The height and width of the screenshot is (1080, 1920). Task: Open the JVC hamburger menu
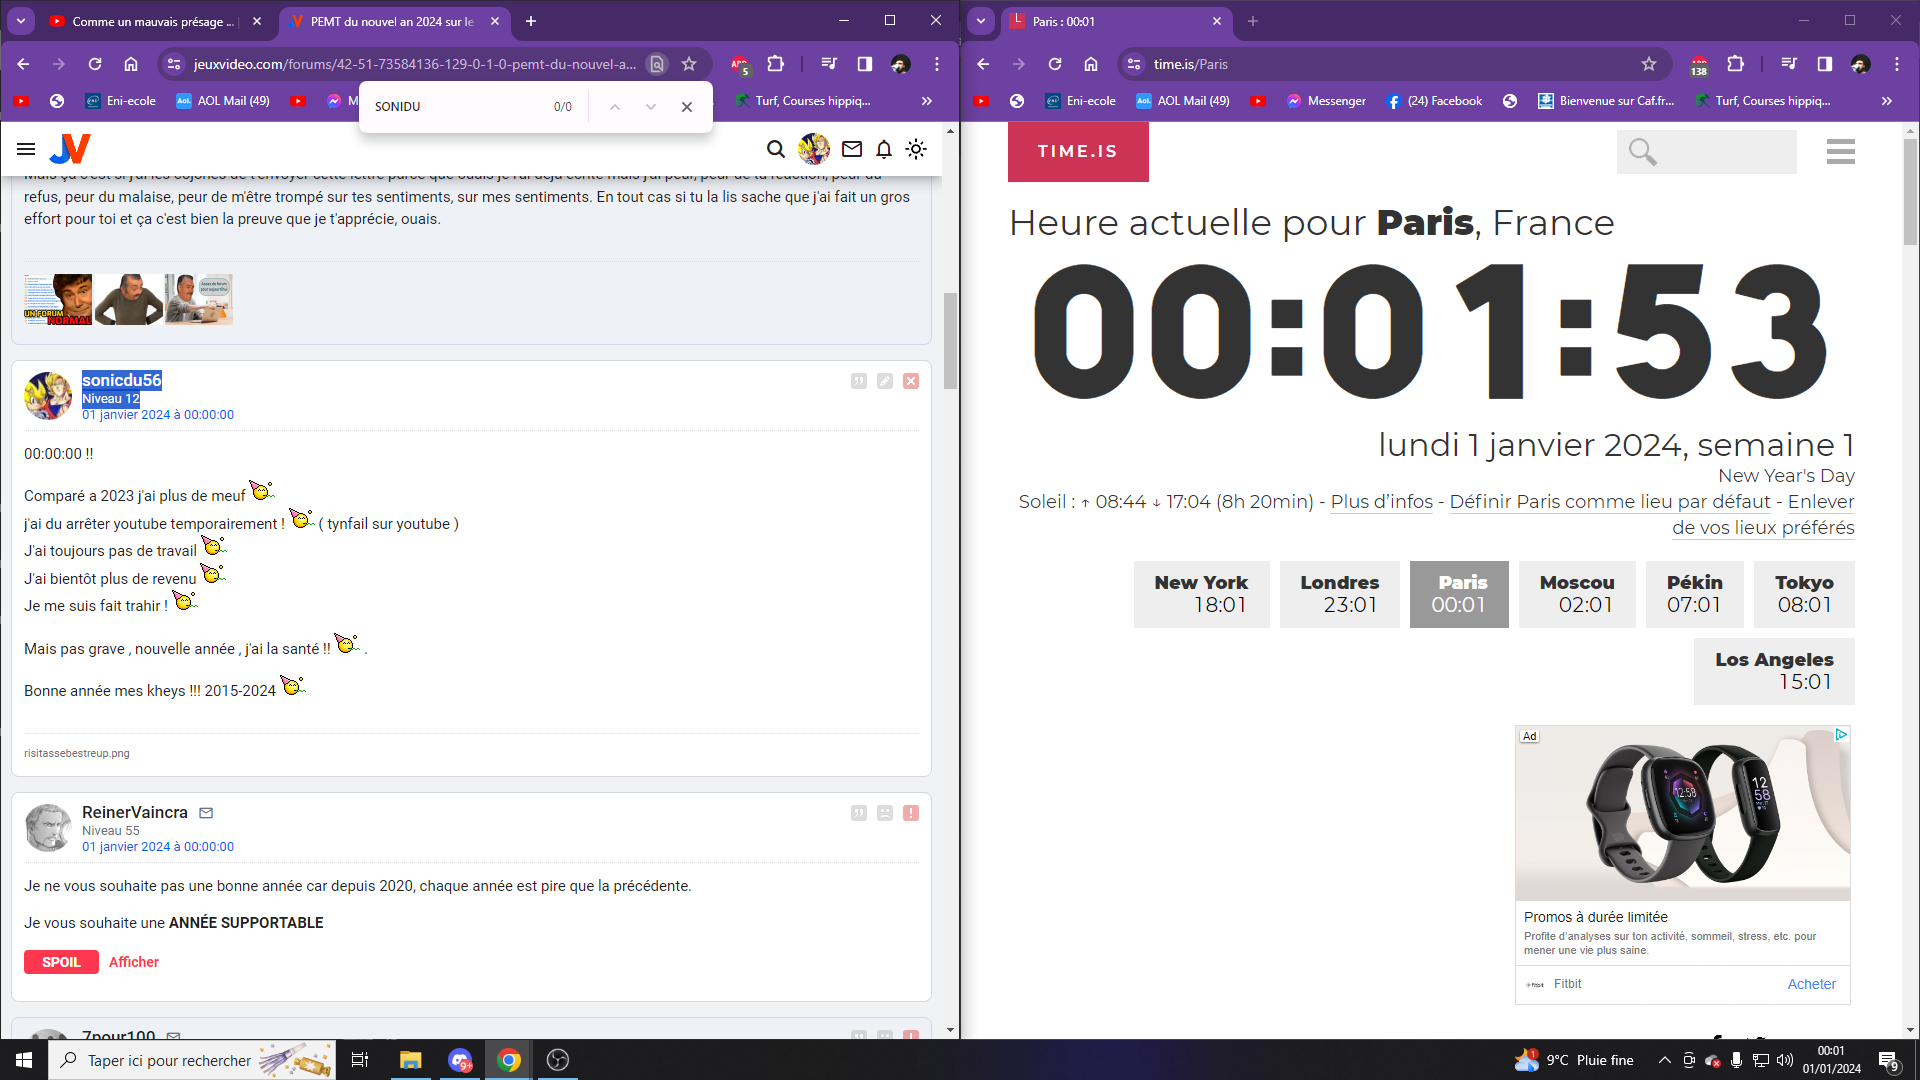26,150
